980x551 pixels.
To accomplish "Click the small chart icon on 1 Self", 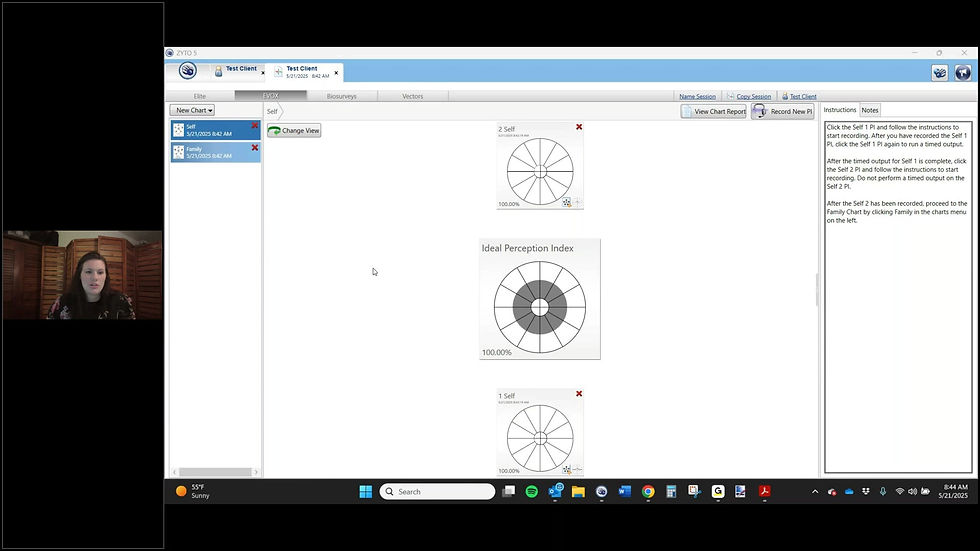I will [x=567, y=469].
